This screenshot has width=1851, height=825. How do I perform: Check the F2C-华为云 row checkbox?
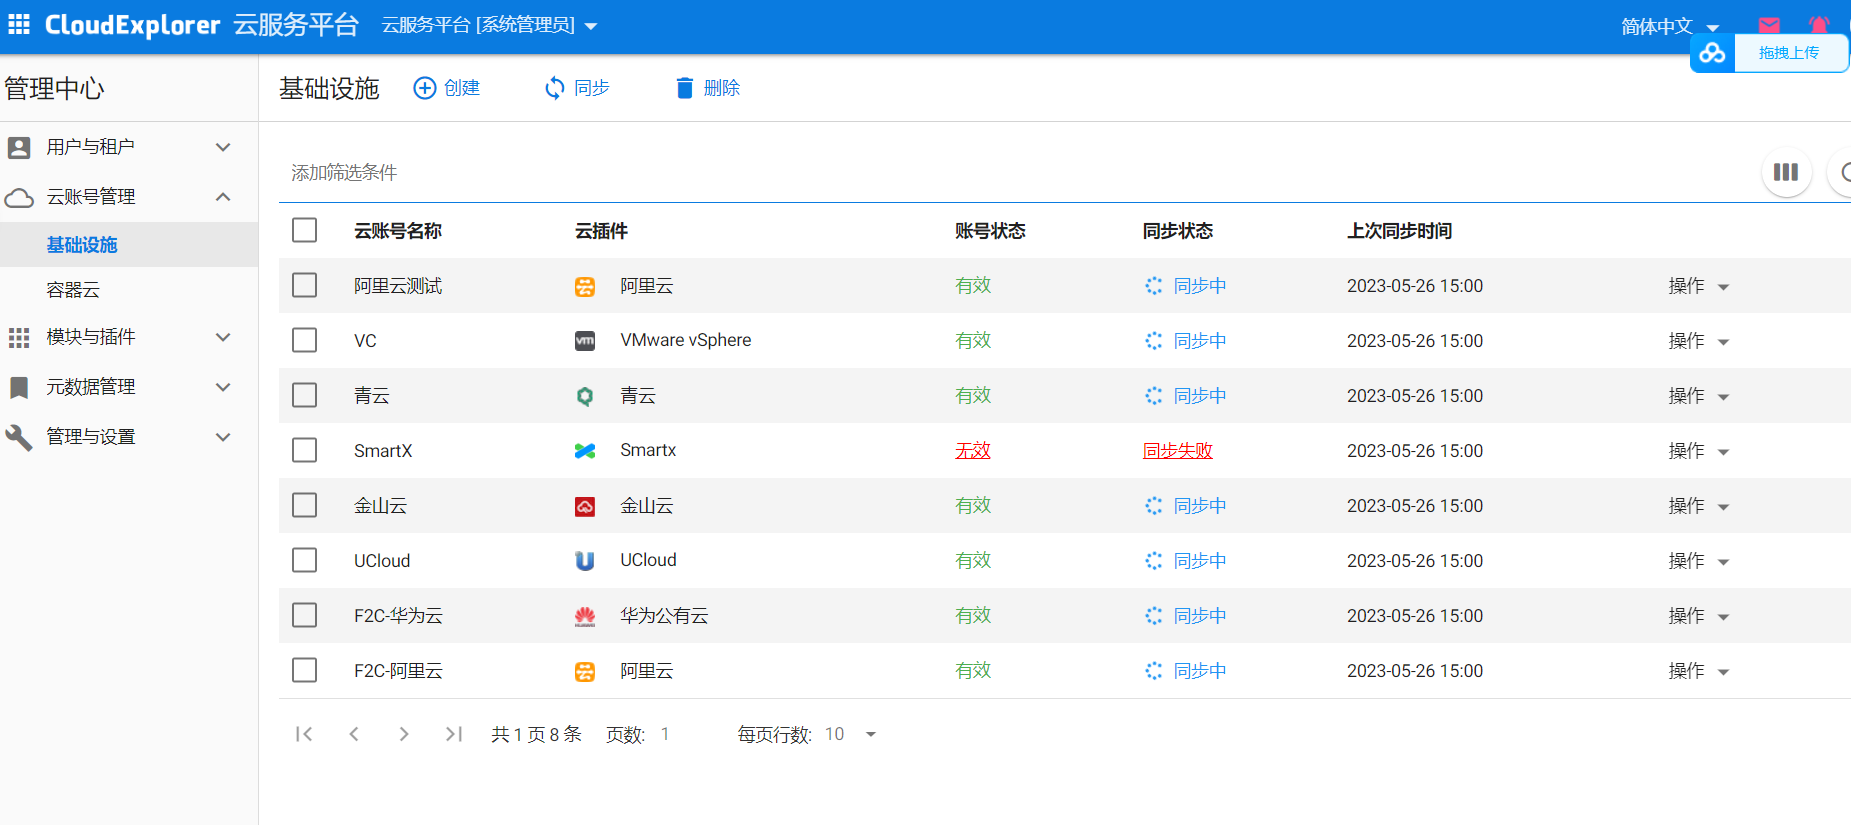305,615
